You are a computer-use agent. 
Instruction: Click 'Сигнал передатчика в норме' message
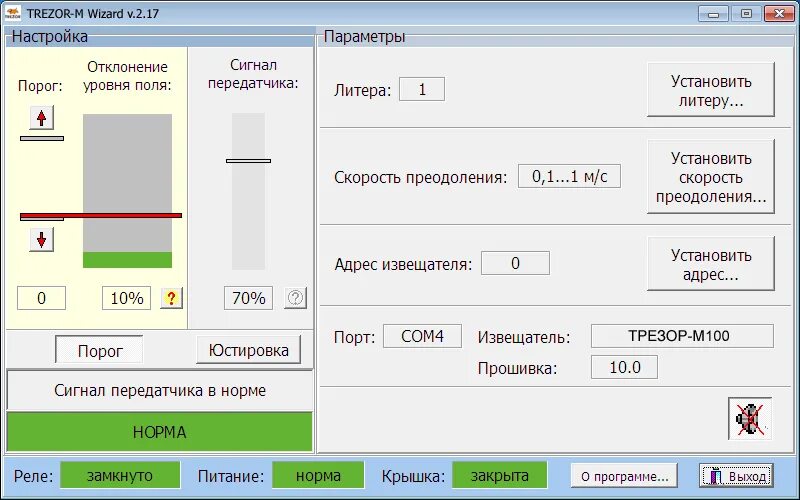click(x=160, y=390)
